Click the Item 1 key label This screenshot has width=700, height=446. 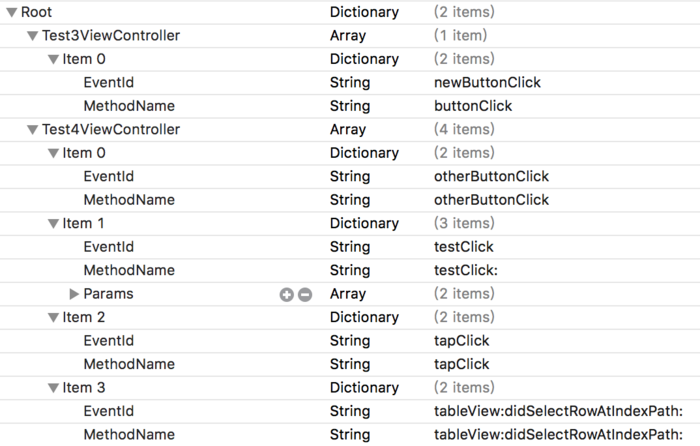(x=83, y=223)
